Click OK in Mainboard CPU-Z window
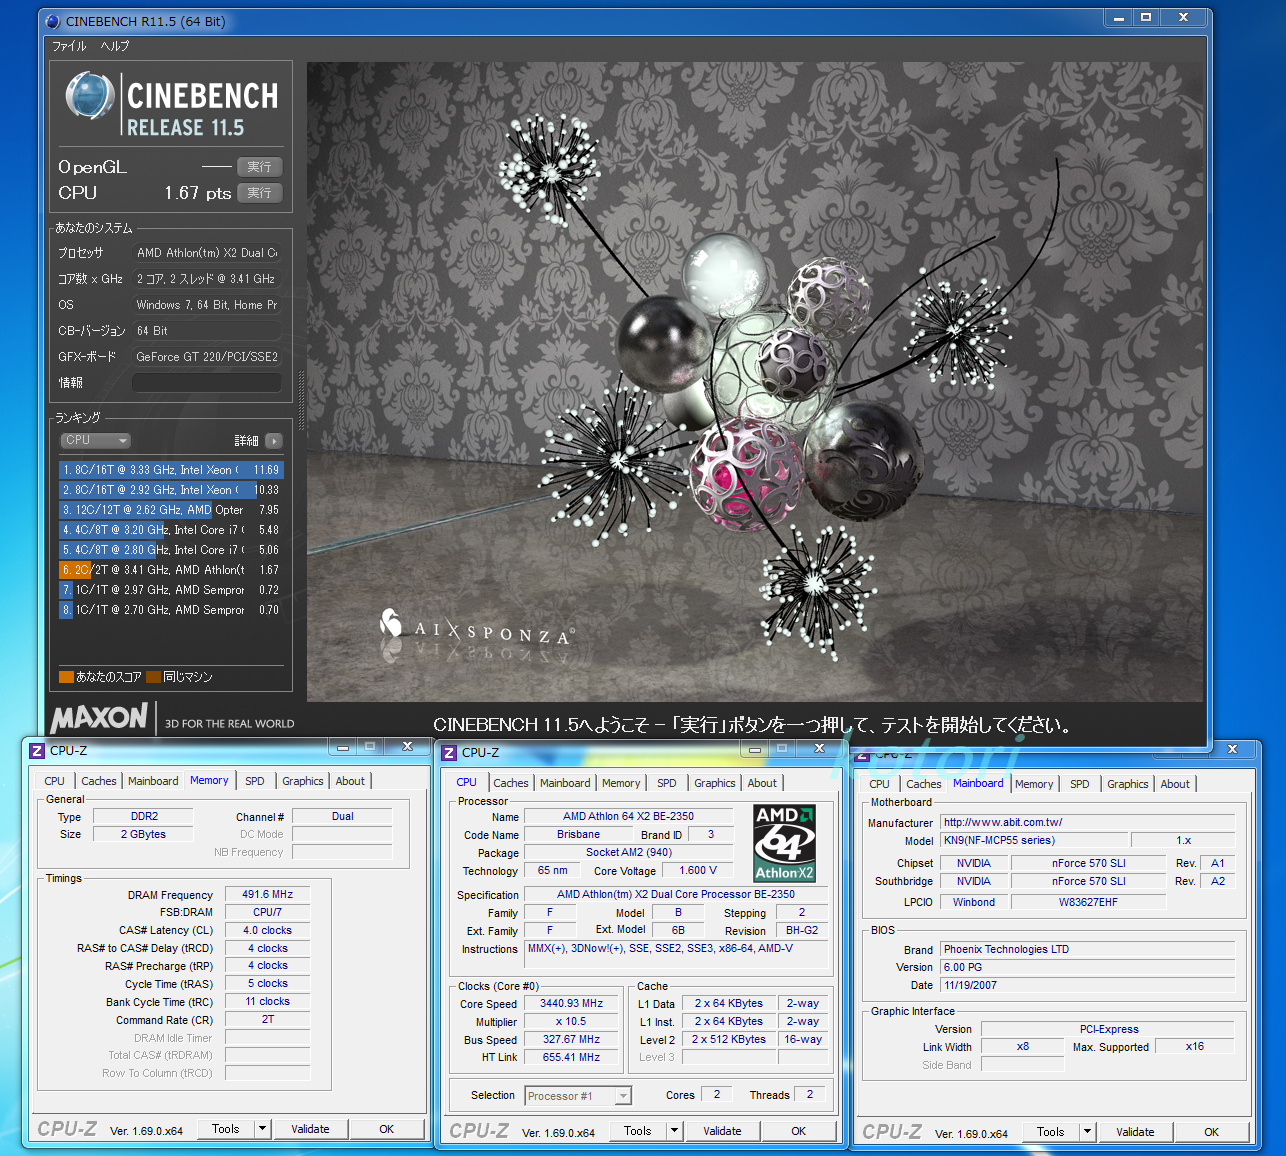 click(x=1211, y=1132)
